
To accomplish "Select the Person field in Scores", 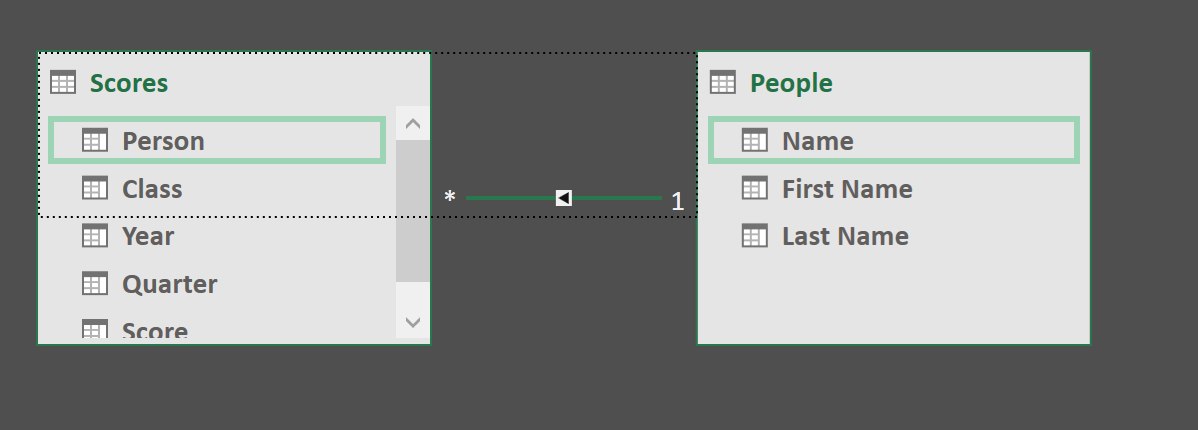I will click(217, 141).
